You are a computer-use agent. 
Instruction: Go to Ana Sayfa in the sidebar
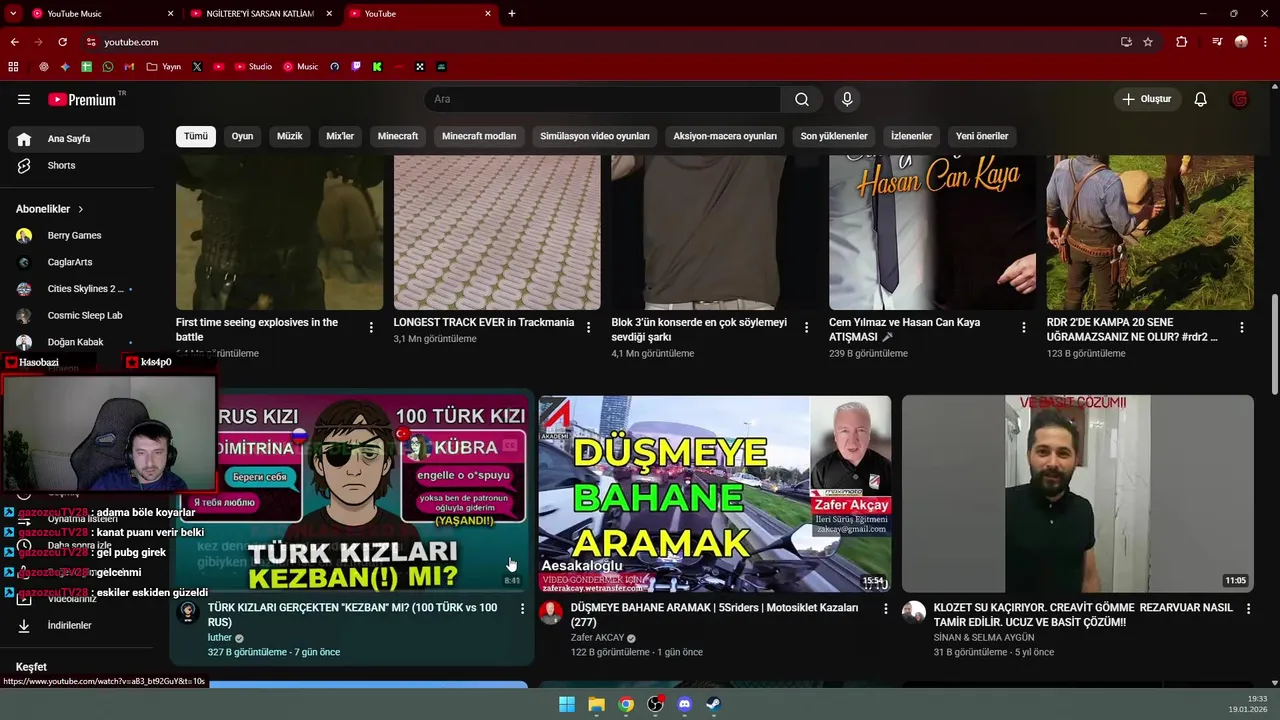[76, 139]
